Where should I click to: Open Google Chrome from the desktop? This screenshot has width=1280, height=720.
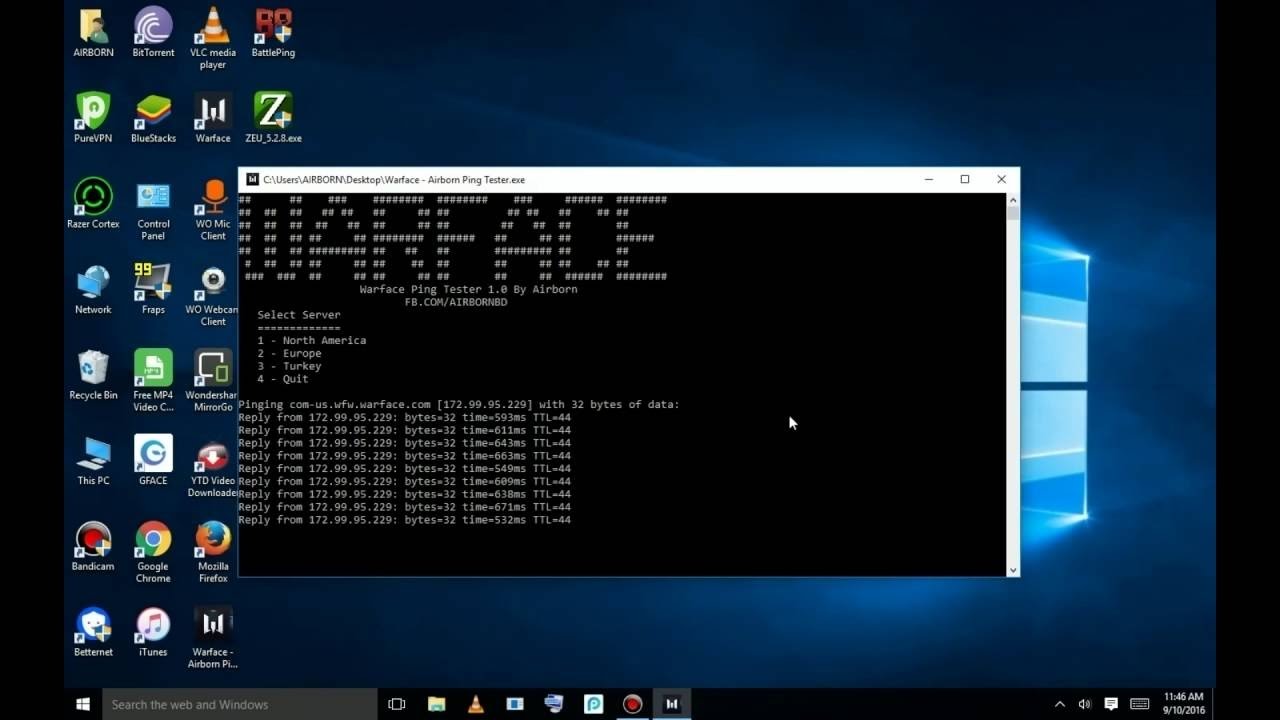pyautogui.click(x=153, y=553)
